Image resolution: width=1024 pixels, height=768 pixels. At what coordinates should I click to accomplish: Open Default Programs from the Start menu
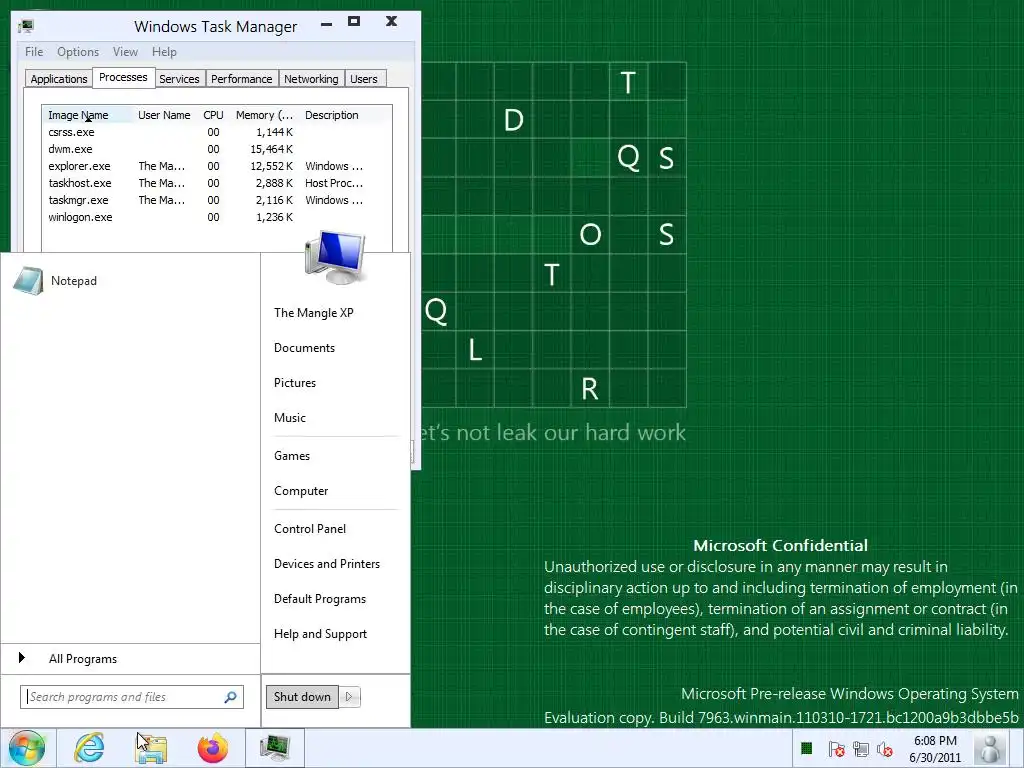tap(320, 599)
